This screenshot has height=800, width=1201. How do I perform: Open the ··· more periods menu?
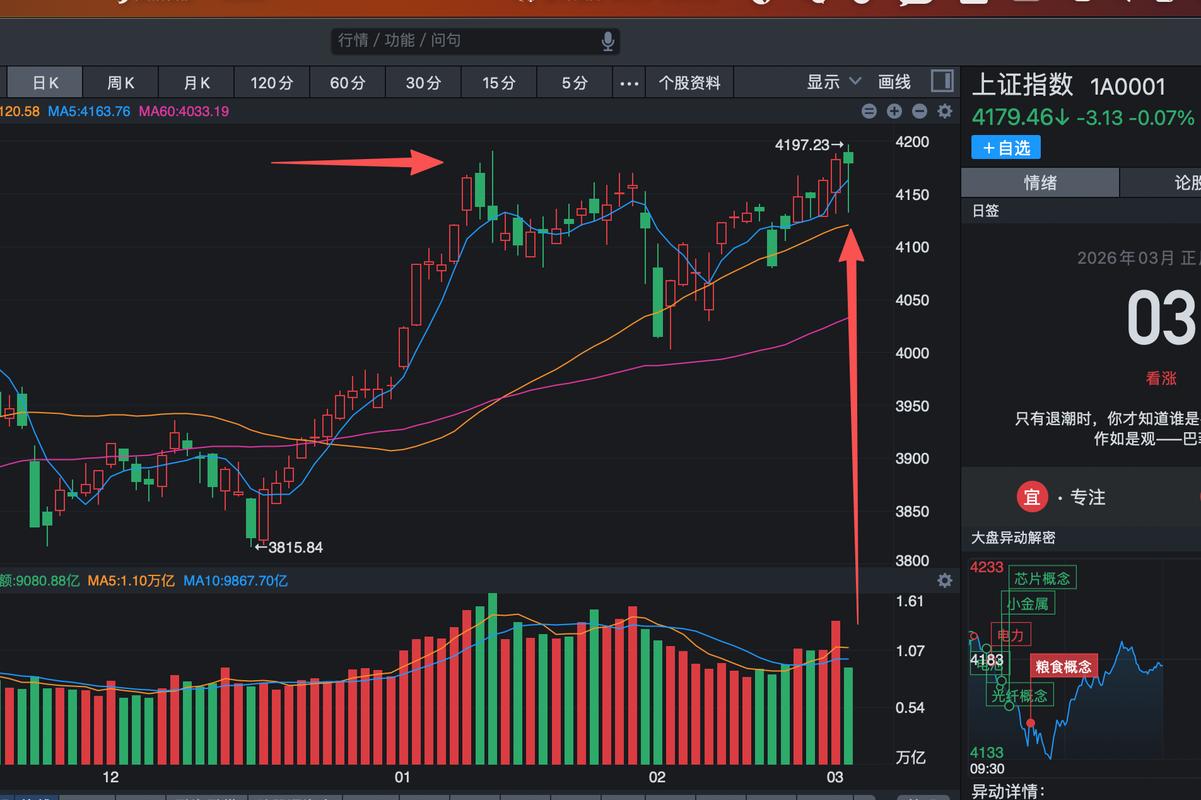[629, 83]
